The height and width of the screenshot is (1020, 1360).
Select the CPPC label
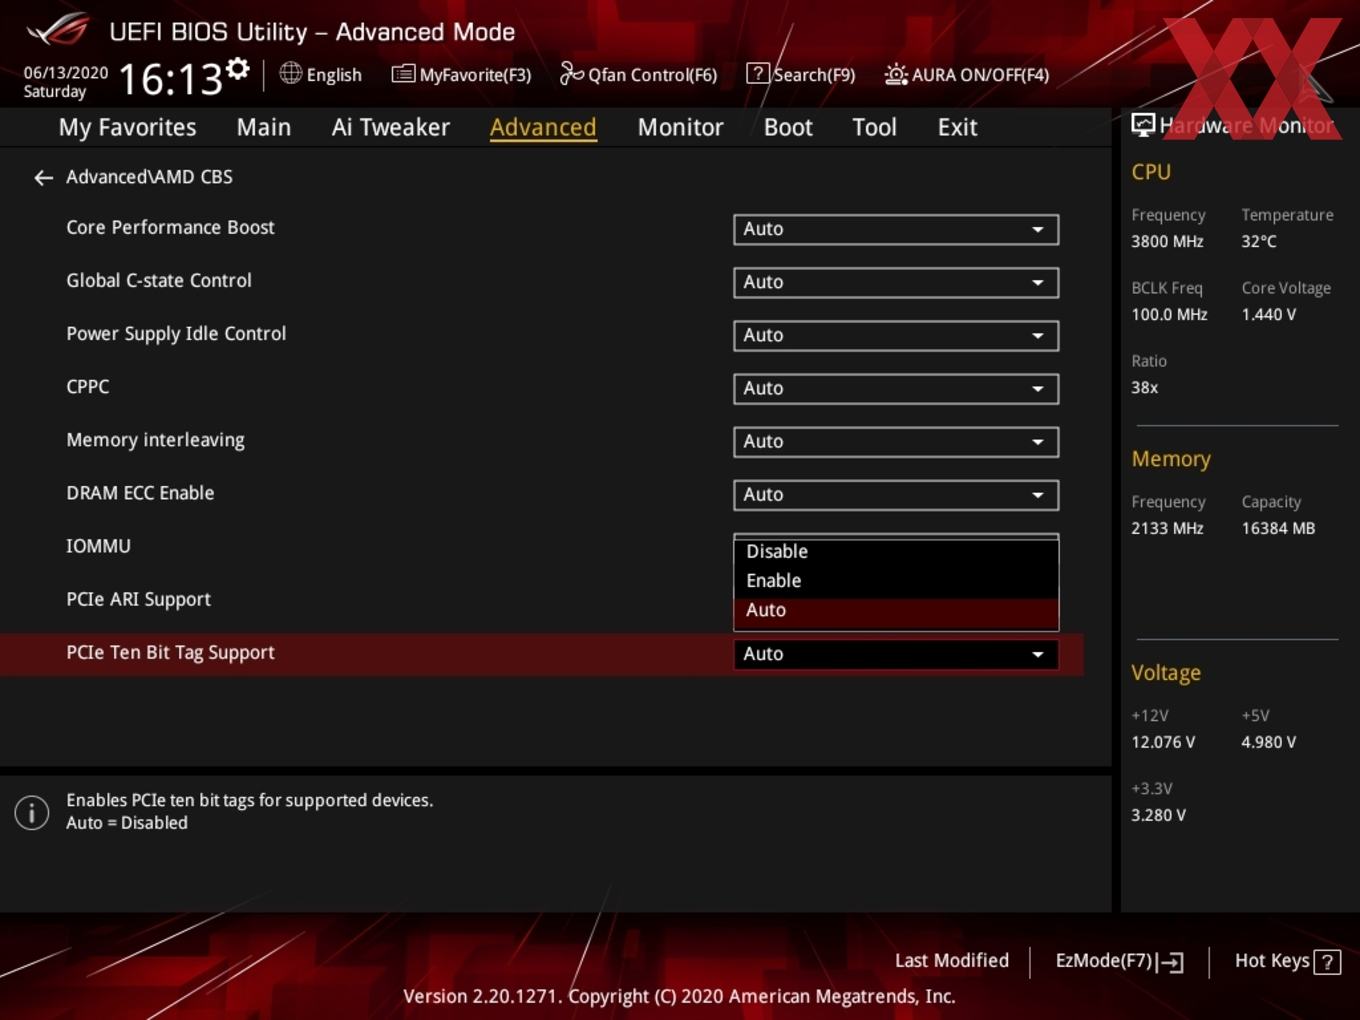tap(88, 387)
